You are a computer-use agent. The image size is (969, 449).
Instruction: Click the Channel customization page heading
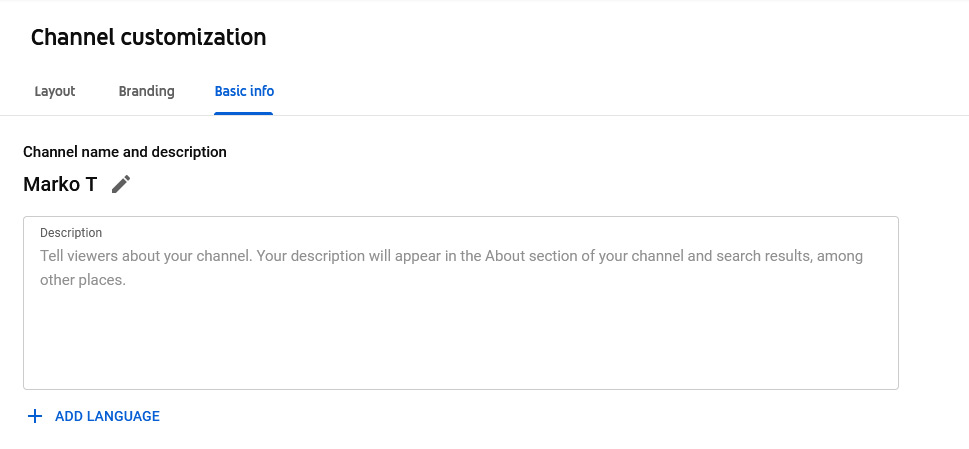point(148,37)
